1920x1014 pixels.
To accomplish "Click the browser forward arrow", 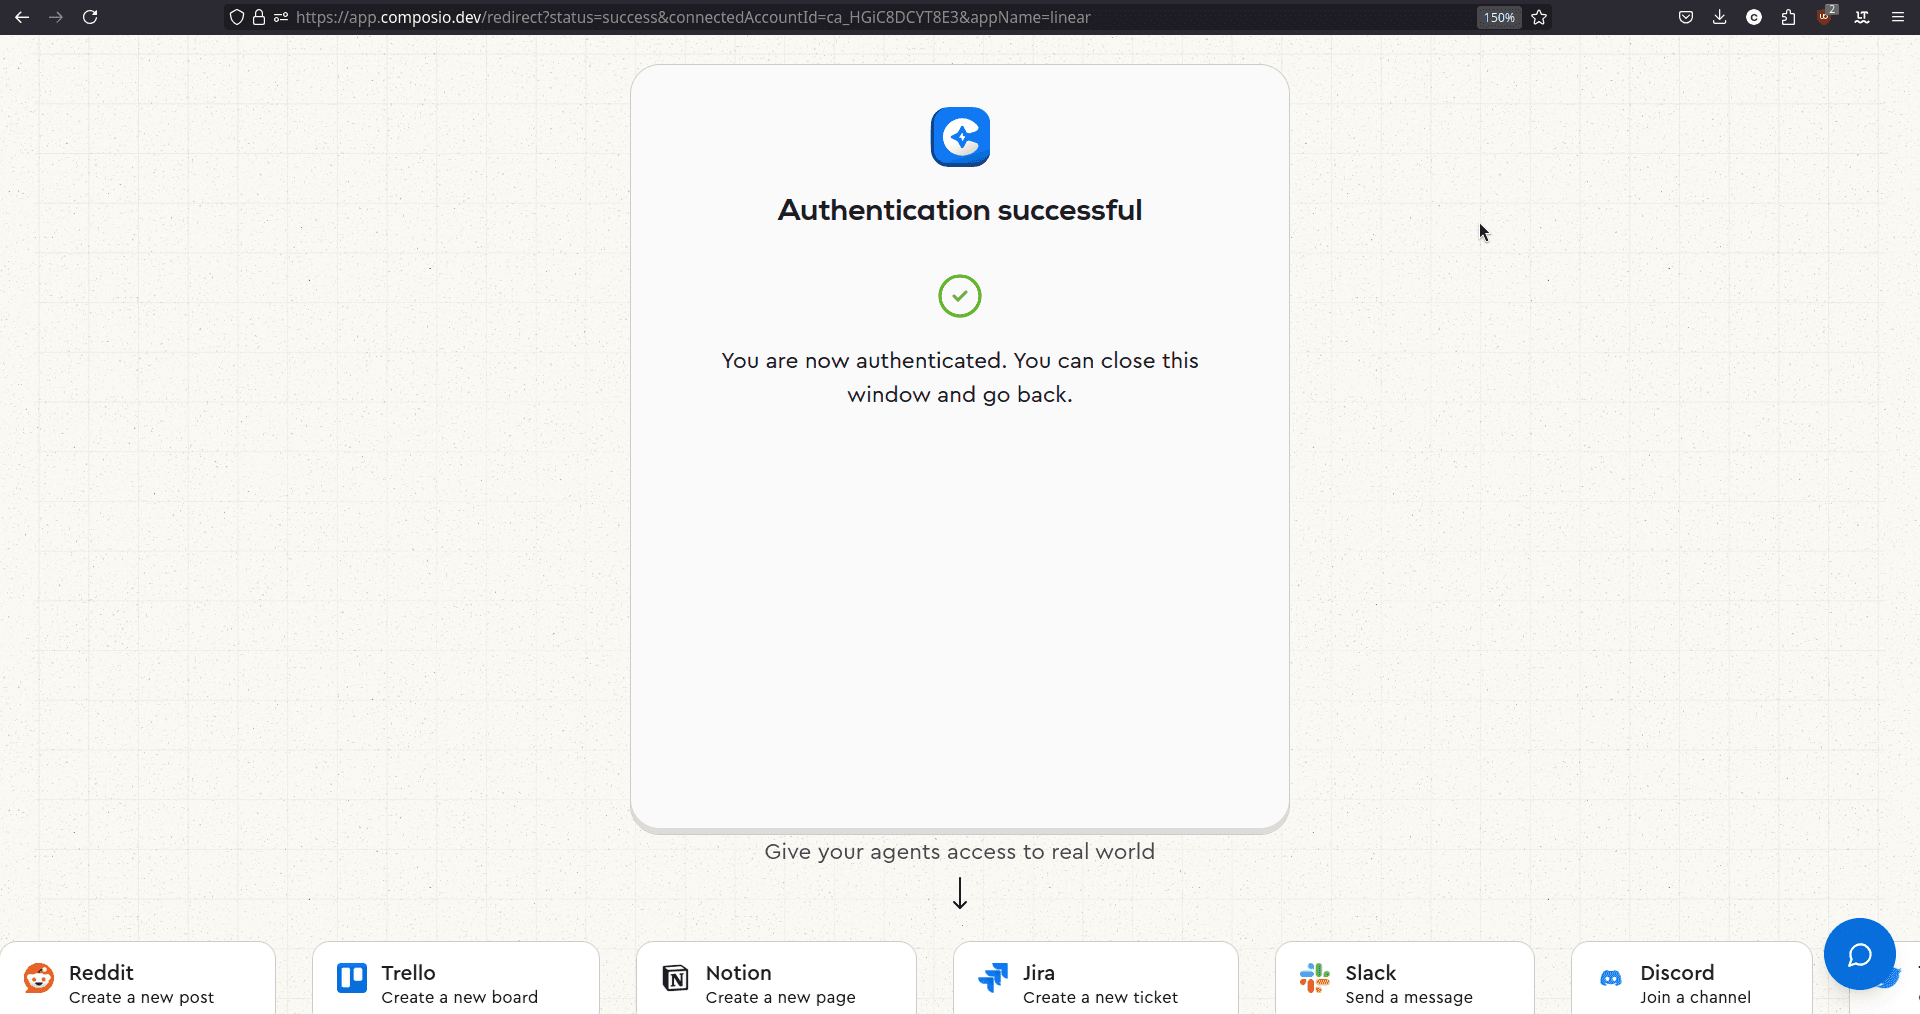I will [56, 17].
